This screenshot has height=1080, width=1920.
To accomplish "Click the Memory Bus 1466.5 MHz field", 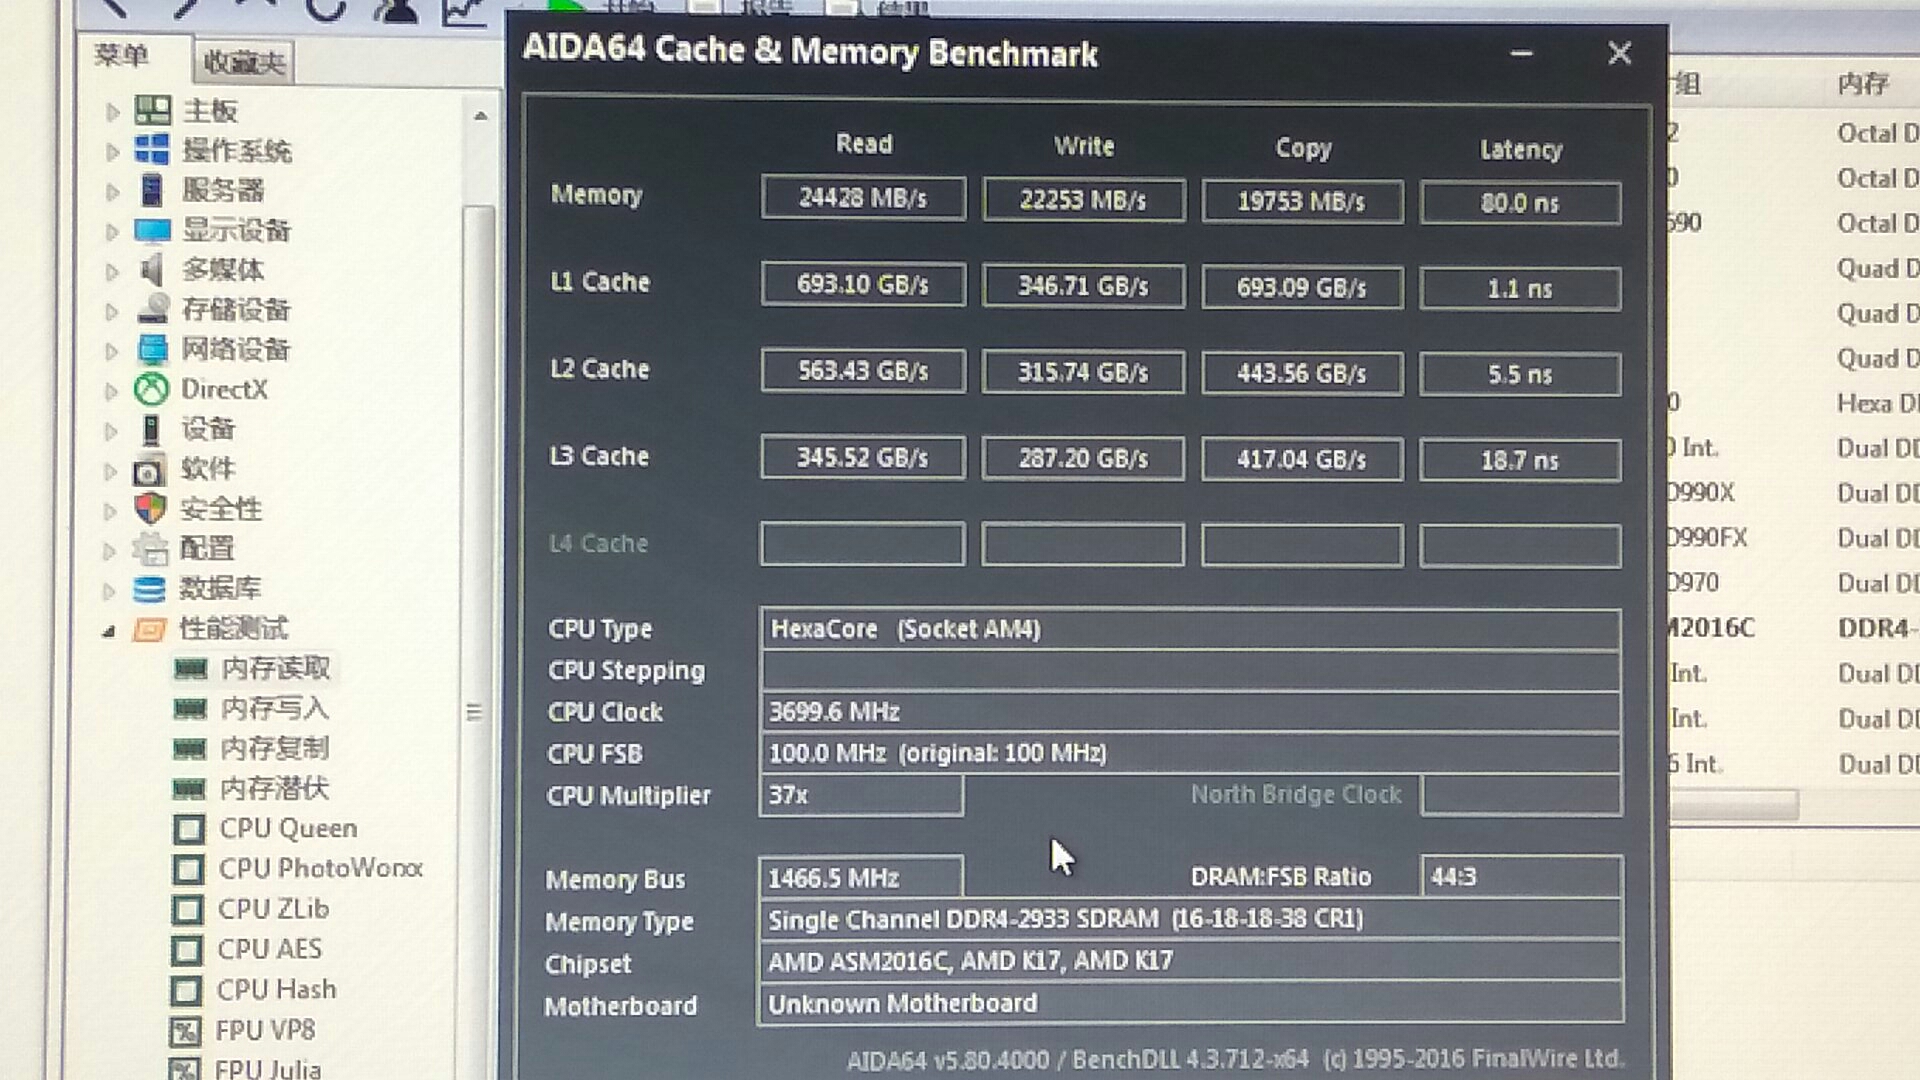I will tap(861, 877).
